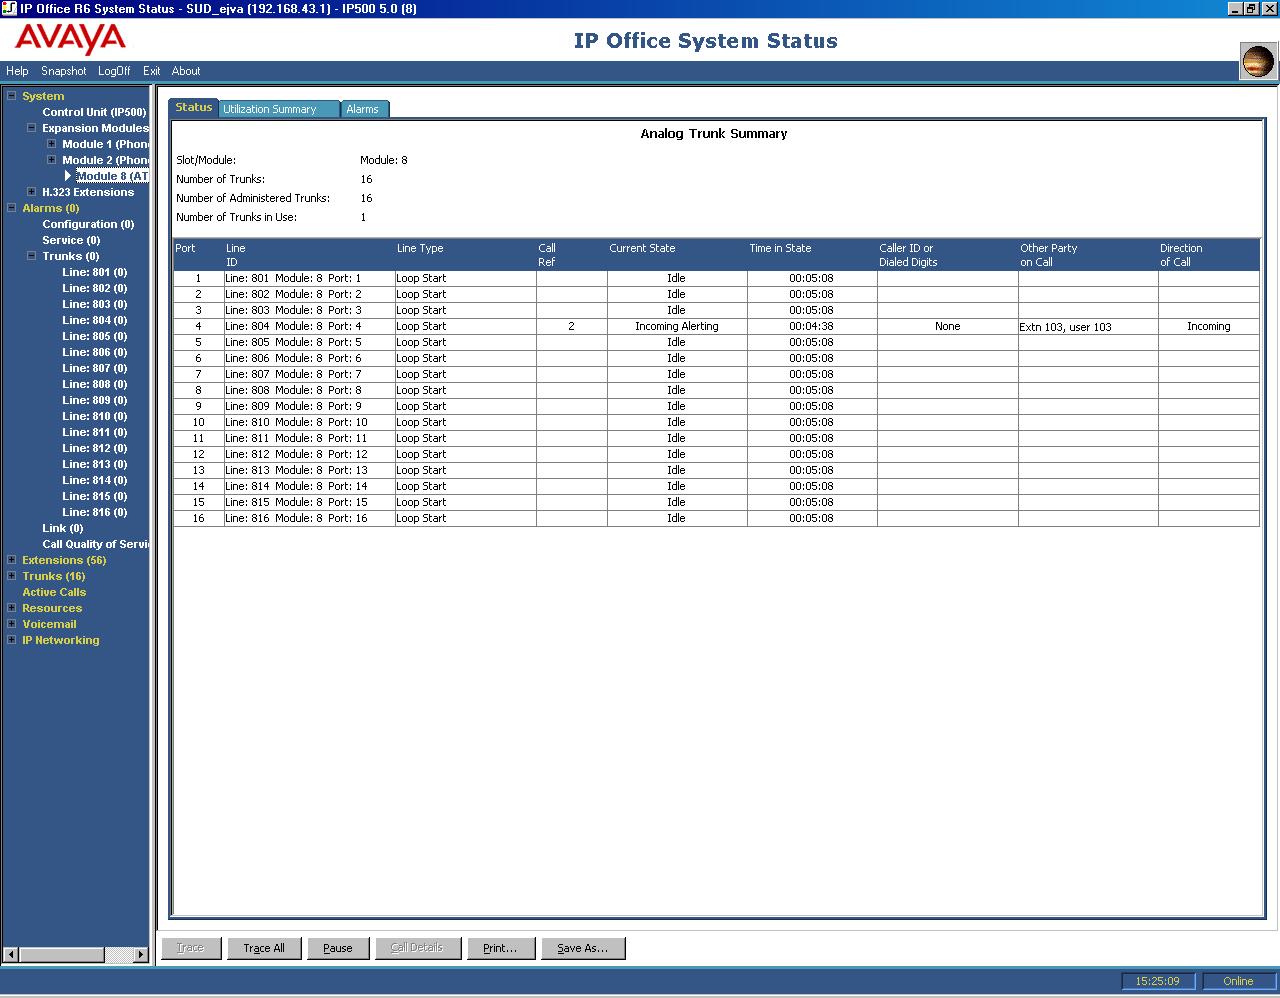Select row Line: 816 Module: 8 Port: 16
Viewport: 1280px width, 998px height.
pyautogui.click(x=716, y=518)
